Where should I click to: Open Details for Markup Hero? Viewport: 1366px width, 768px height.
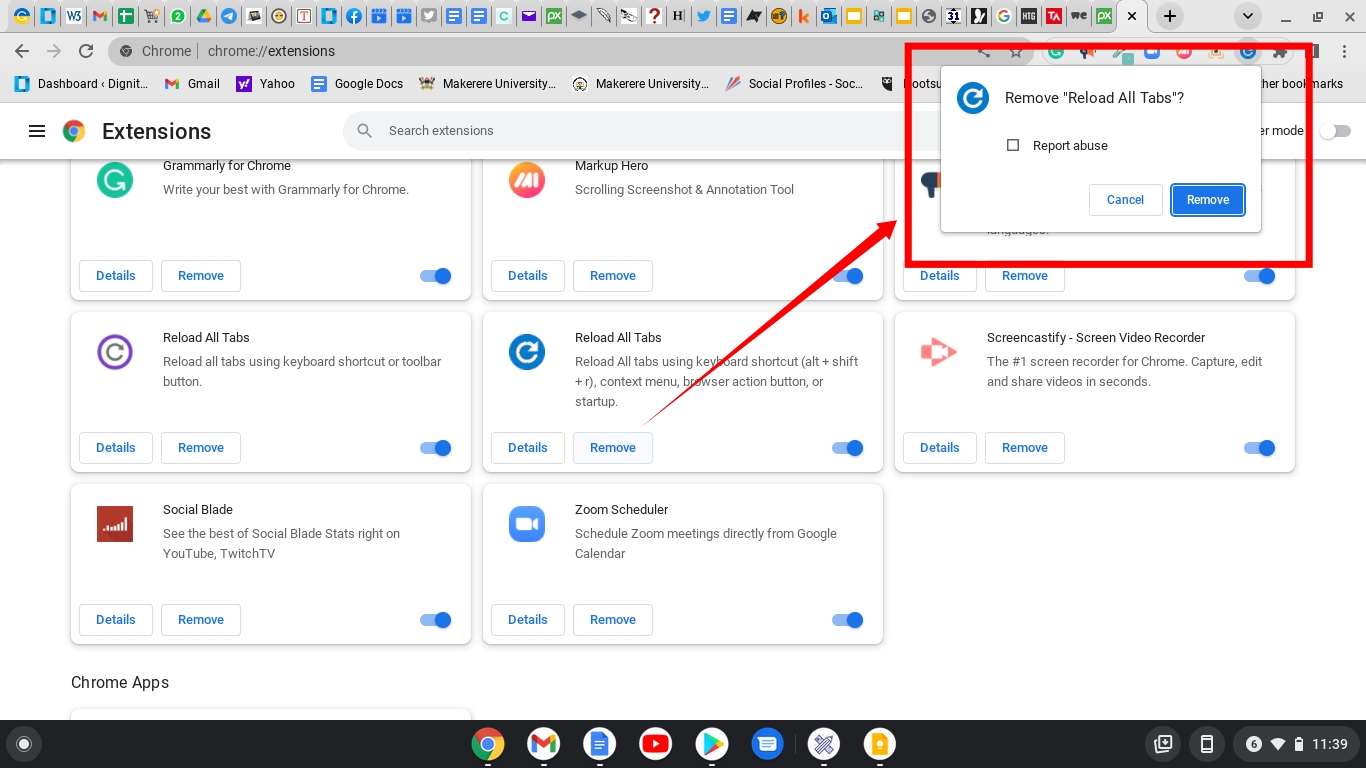[528, 276]
